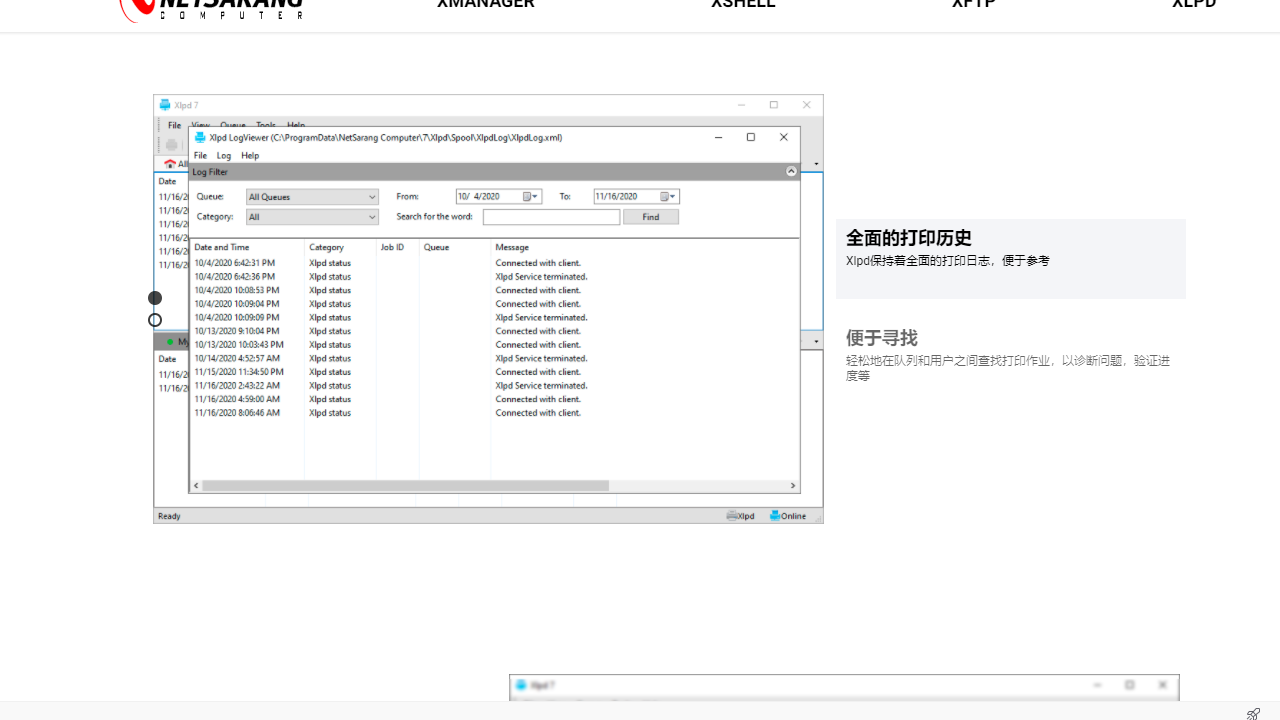Open the To date picker dropdown
1280x720 pixels.
[671, 196]
